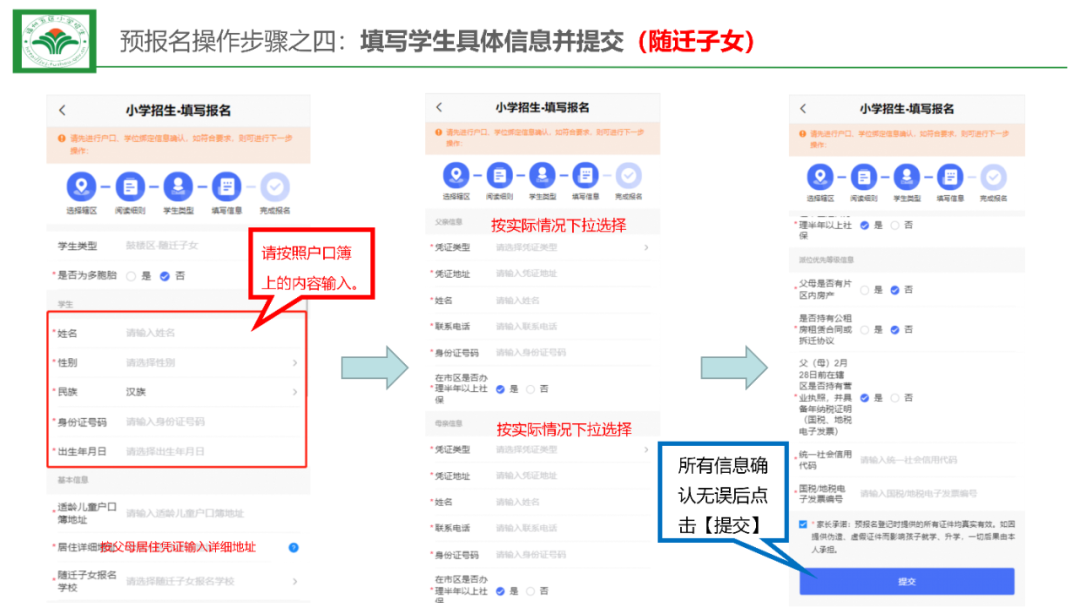Tap 选择辖区 step icon in left screen
1080x608 pixels.
[x=81, y=186]
